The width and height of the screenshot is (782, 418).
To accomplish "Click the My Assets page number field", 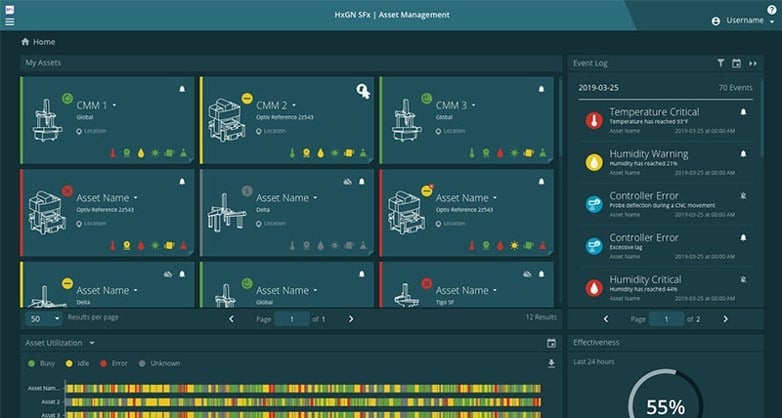I will click(x=292, y=319).
